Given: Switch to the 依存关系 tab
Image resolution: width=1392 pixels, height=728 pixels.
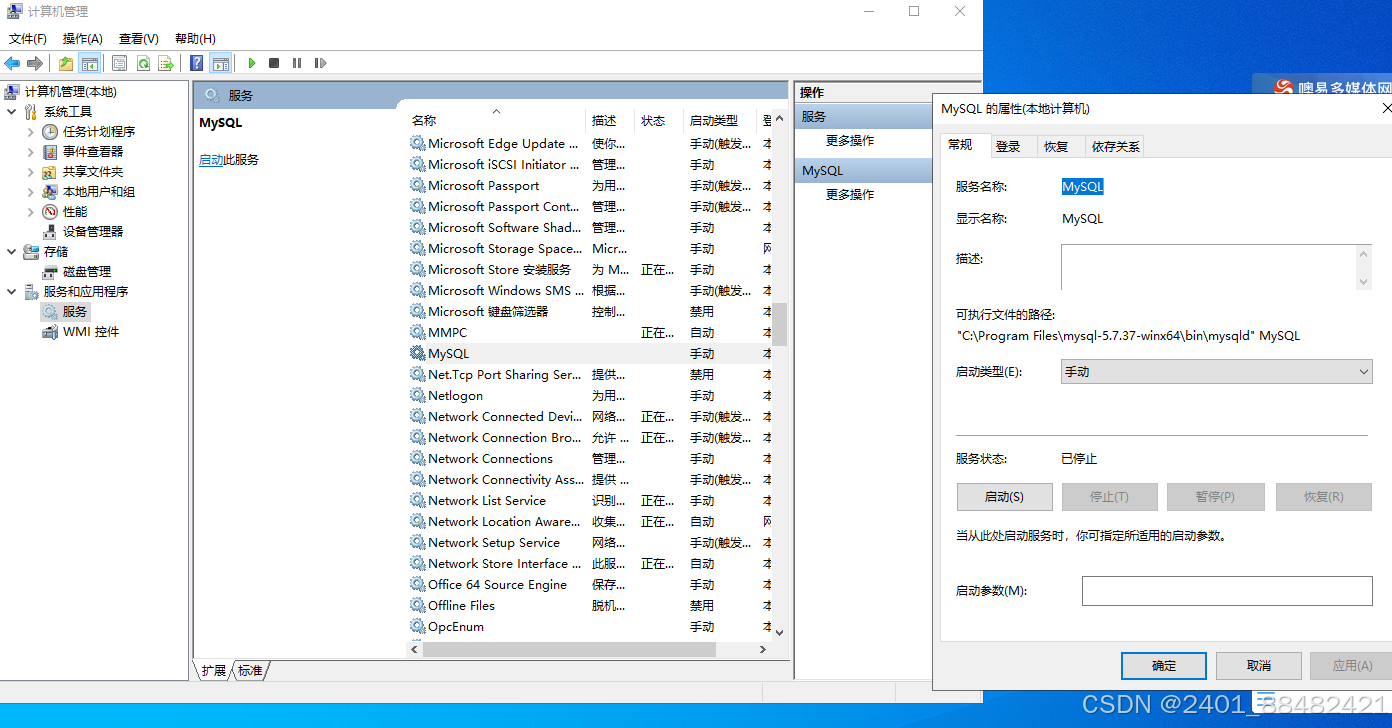Looking at the screenshot, I should pyautogui.click(x=1115, y=147).
